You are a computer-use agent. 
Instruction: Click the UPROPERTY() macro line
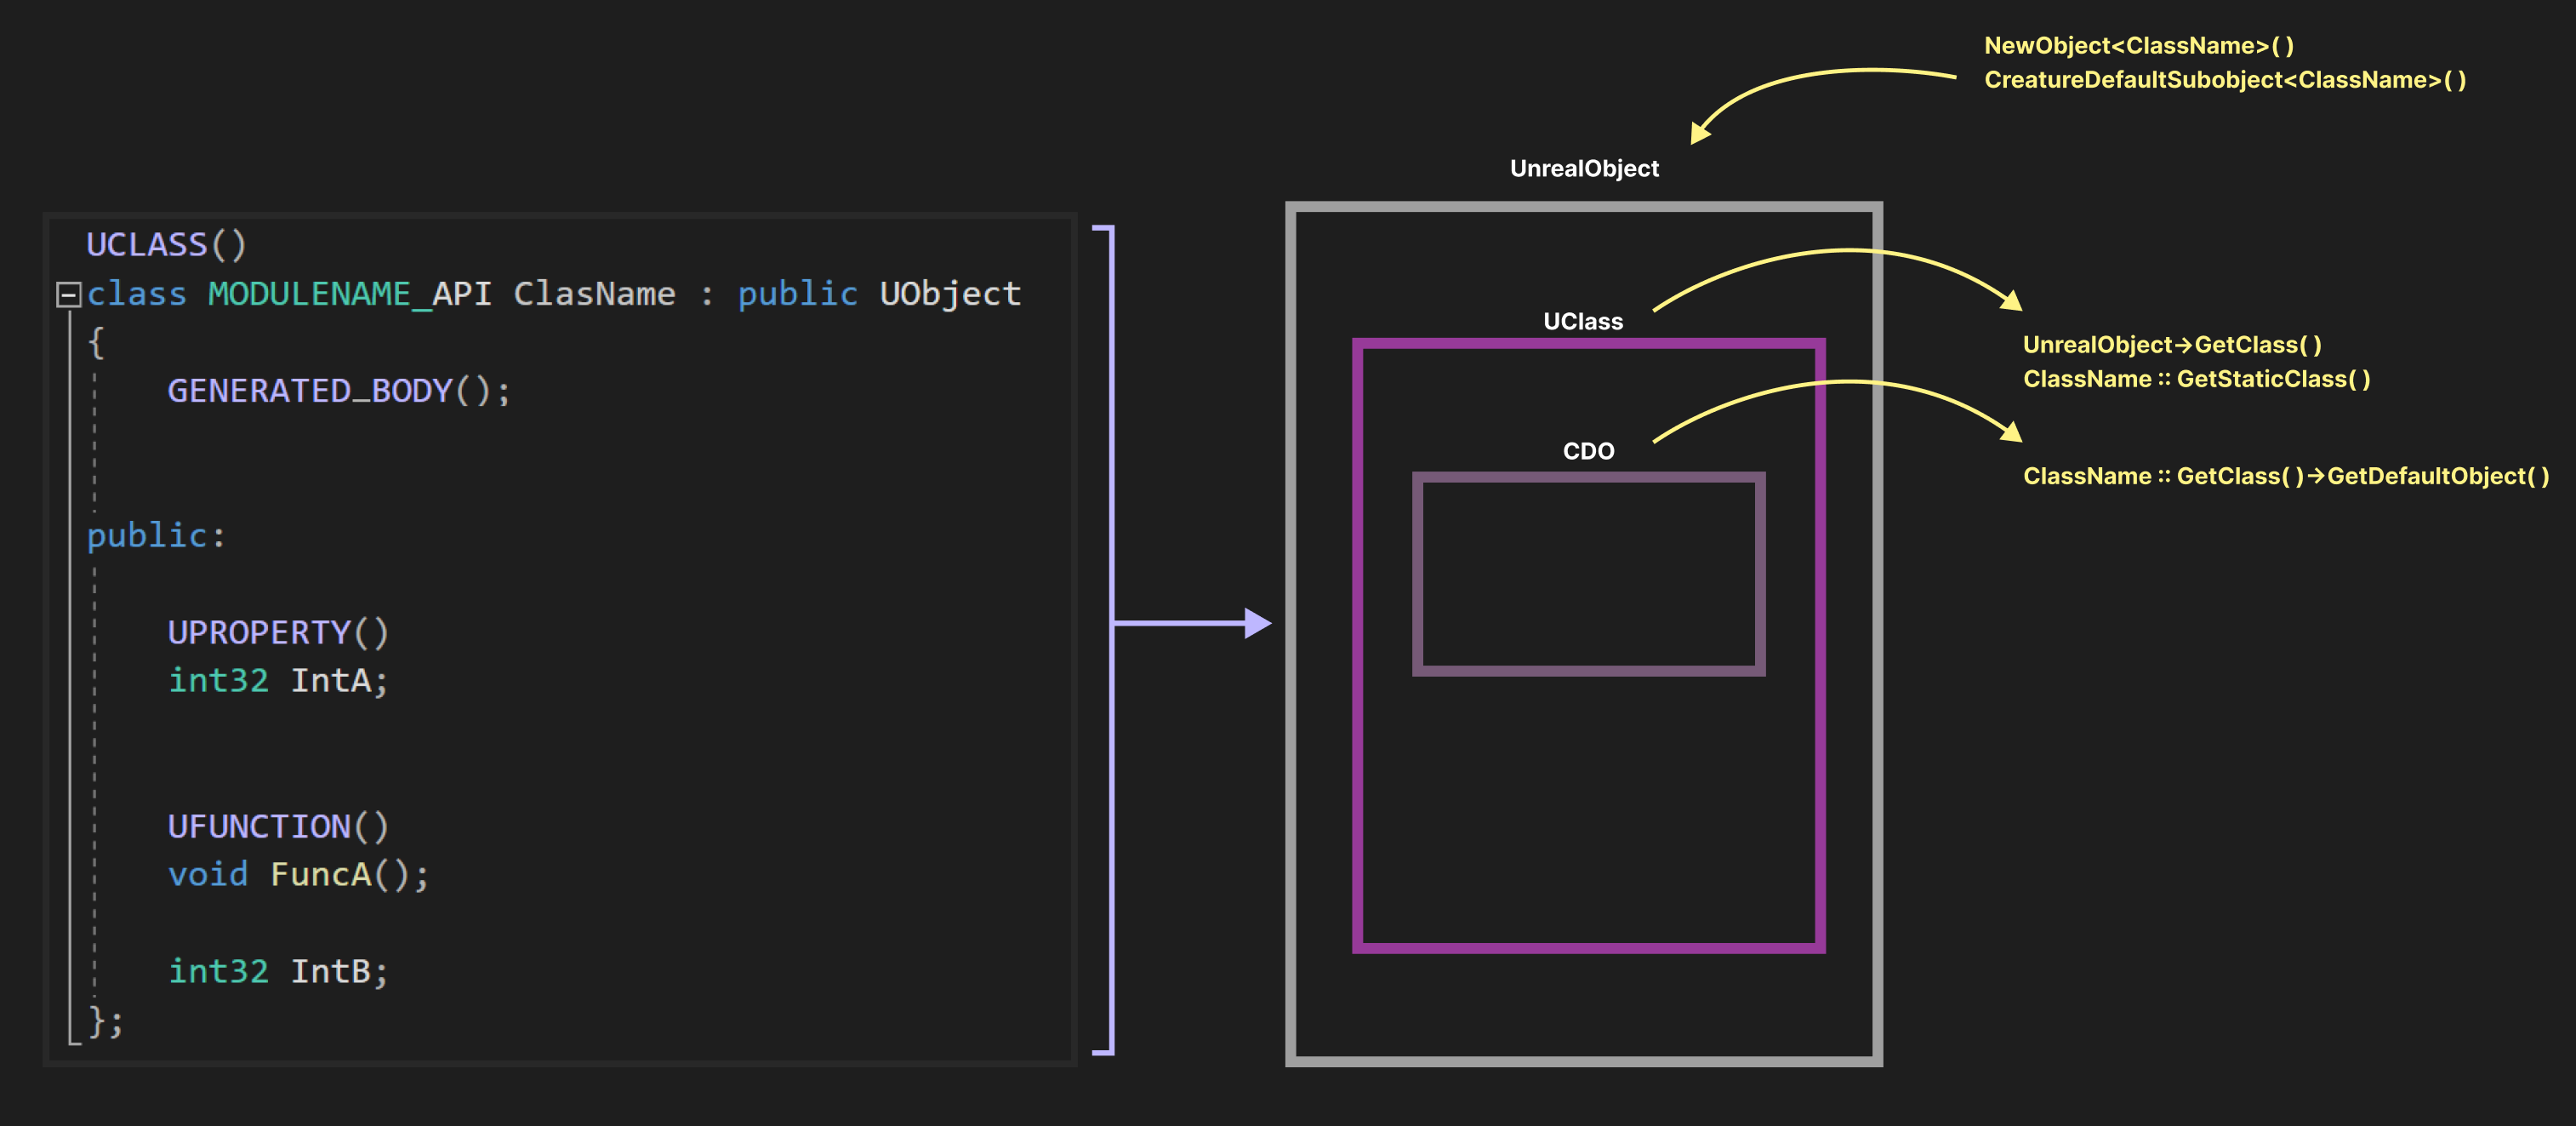(277, 633)
